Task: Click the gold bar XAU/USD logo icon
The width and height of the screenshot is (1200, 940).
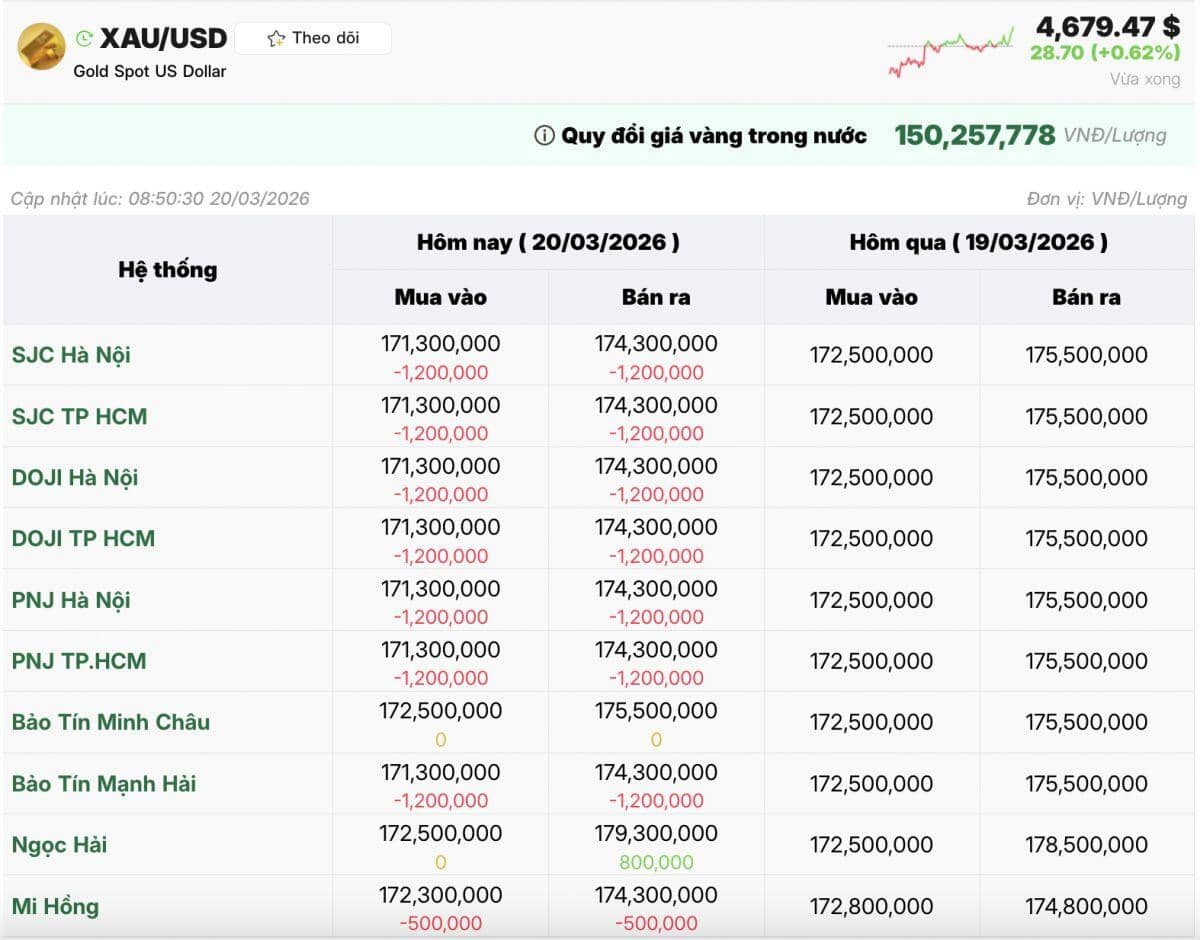Action: point(41,46)
